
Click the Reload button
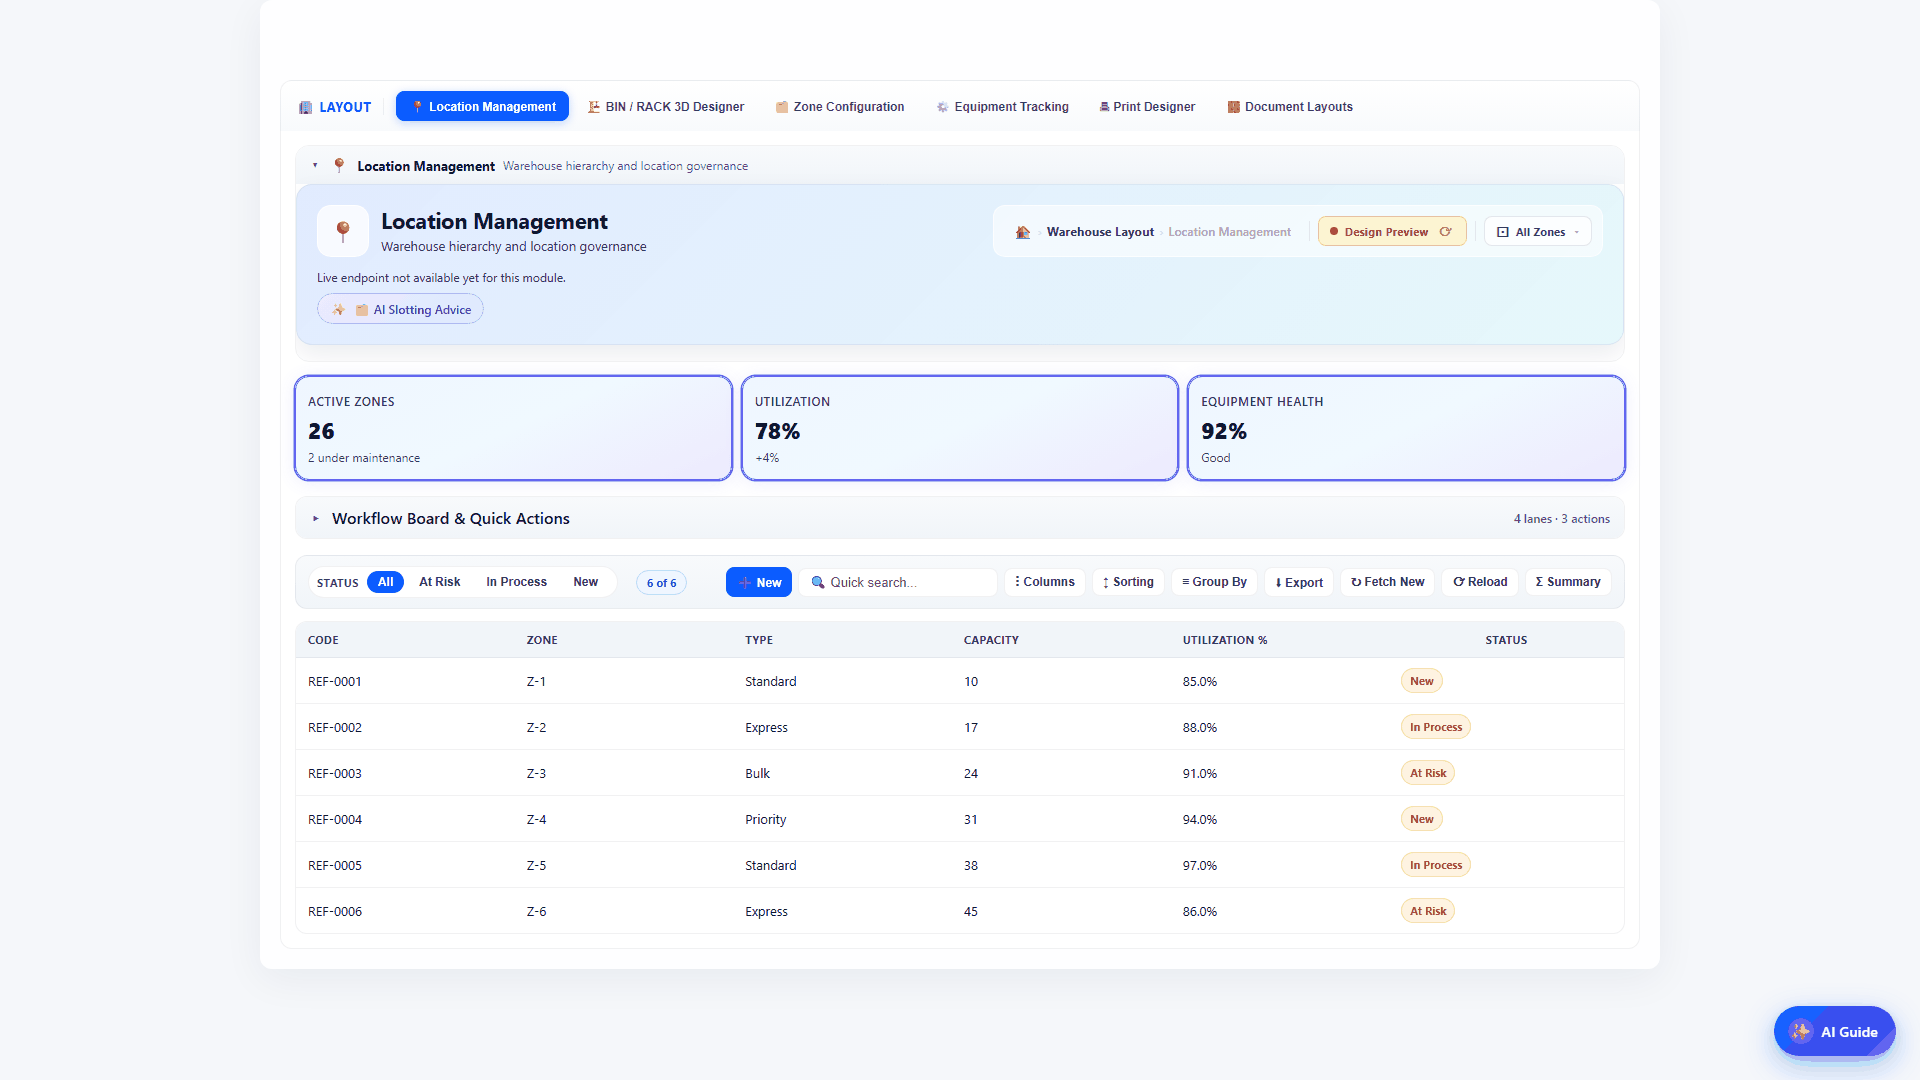[1480, 582]
